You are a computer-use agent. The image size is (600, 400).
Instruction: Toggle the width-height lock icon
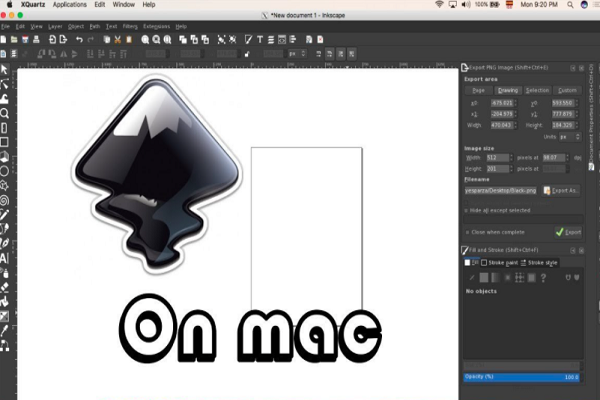click(x=247, y=54)
